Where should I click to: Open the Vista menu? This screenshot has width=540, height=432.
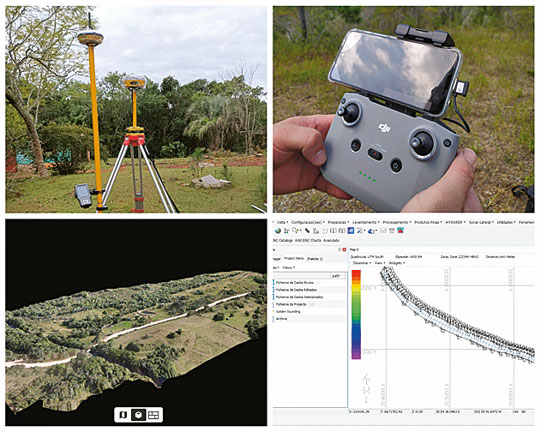point(282,222)
